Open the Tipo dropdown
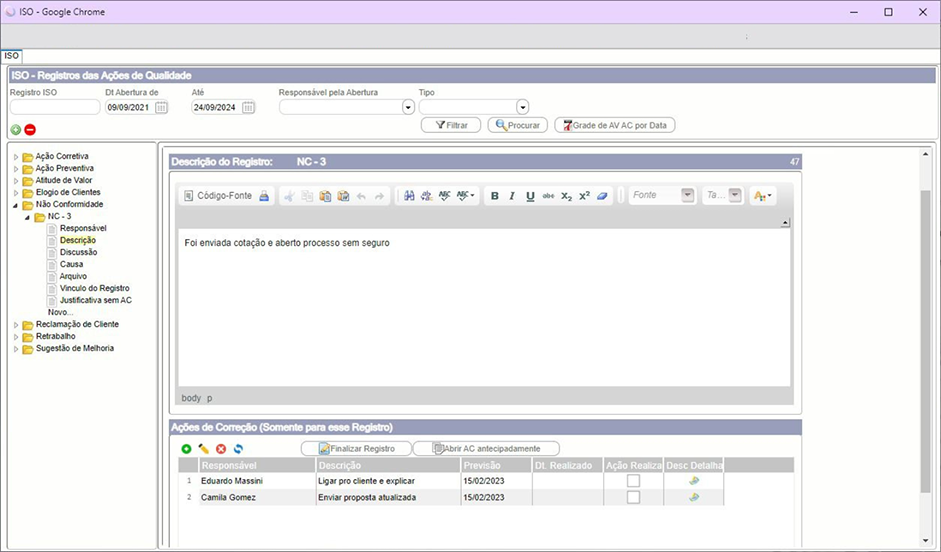The height and width of the screenshot is (552, 941). pyautogui.click(x=522, y=108)
